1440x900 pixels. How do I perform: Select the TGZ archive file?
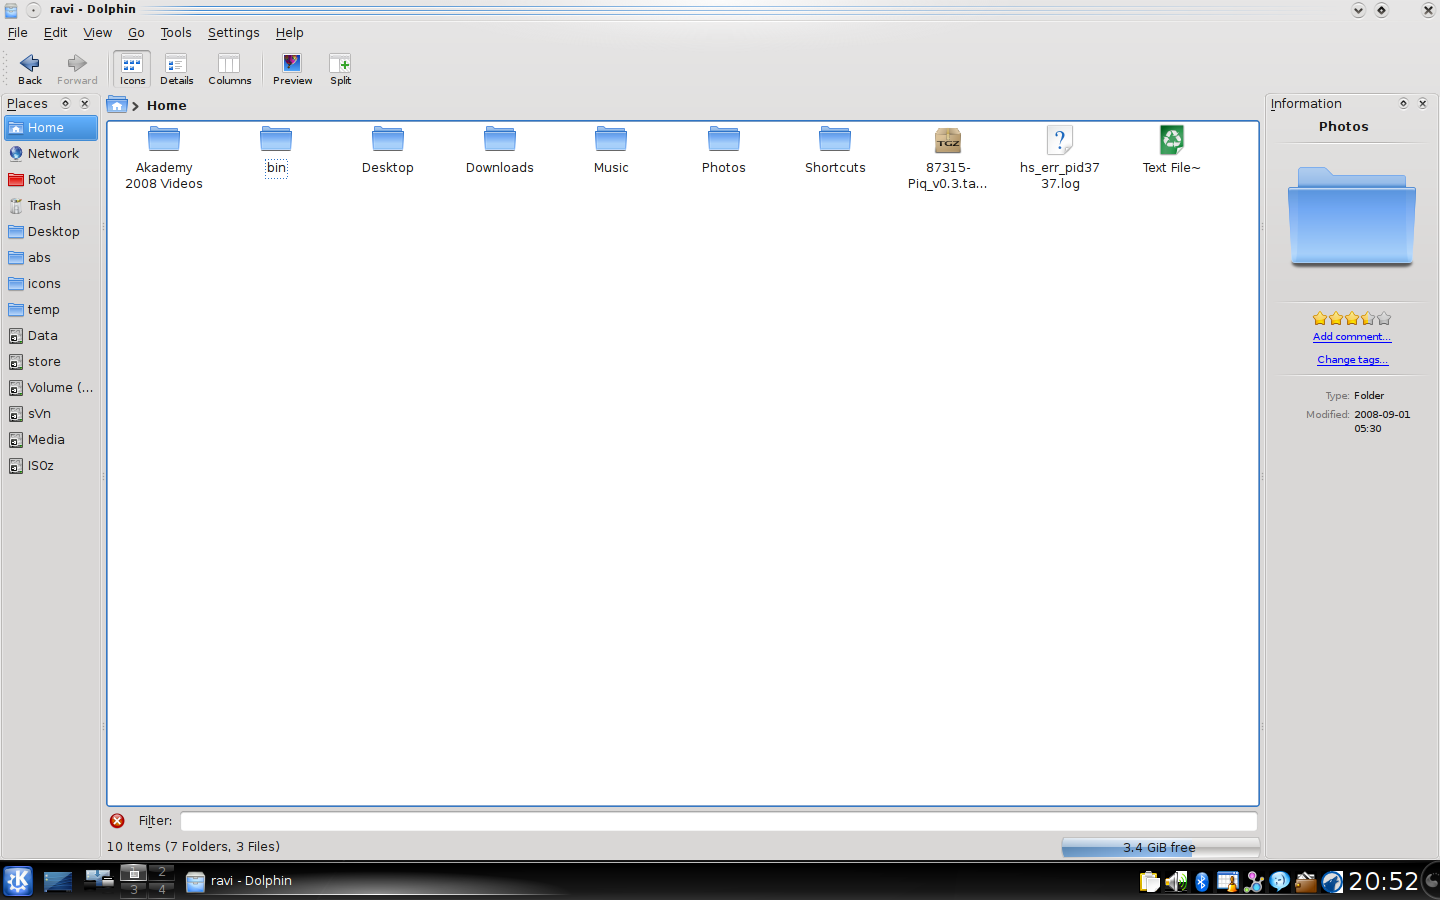click(x=947, y=158)
